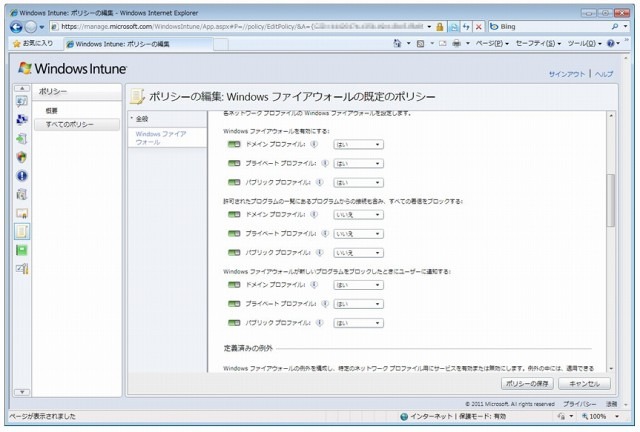The width and height of the screenshot is (640, 432).
Task: Click info icon beside パブリック プロファイル in notification section
Action: (x=320, y=323)
